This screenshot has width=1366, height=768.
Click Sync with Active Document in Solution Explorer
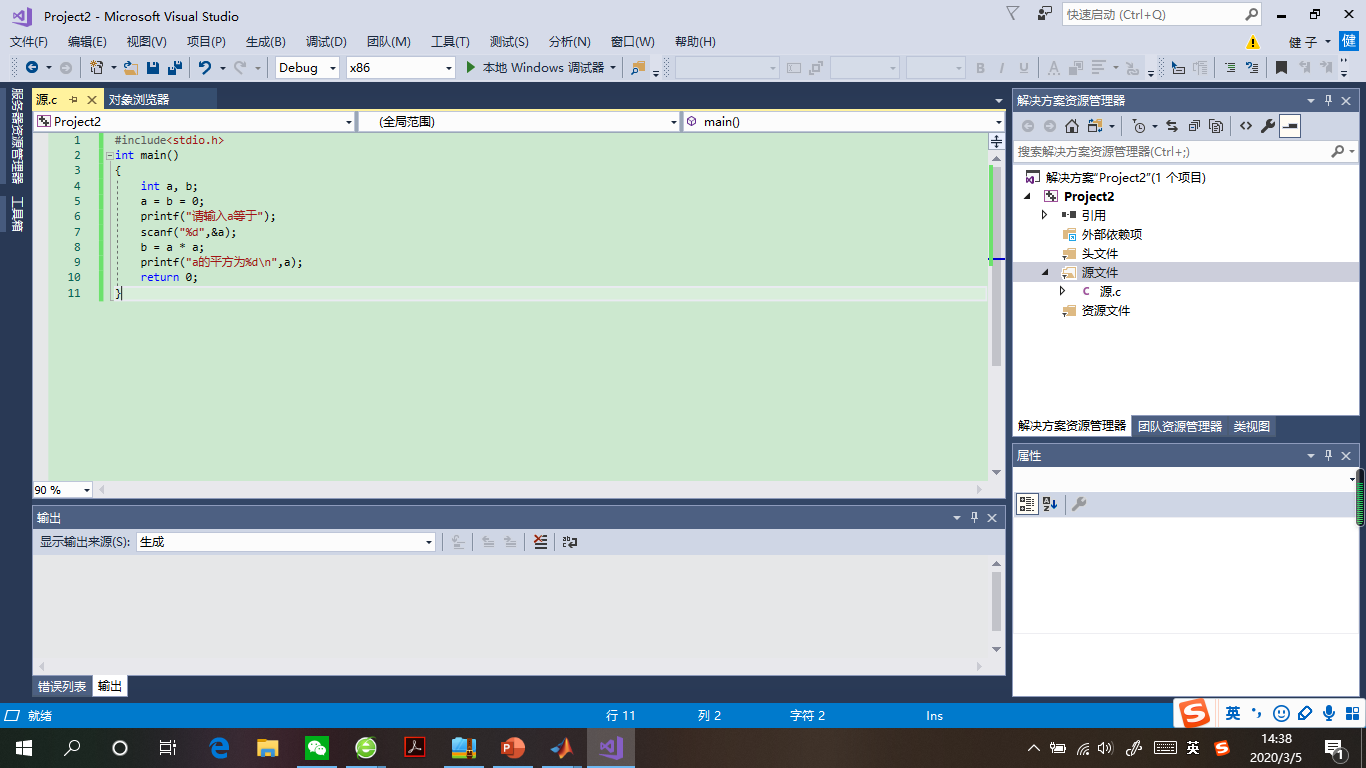1172,126
